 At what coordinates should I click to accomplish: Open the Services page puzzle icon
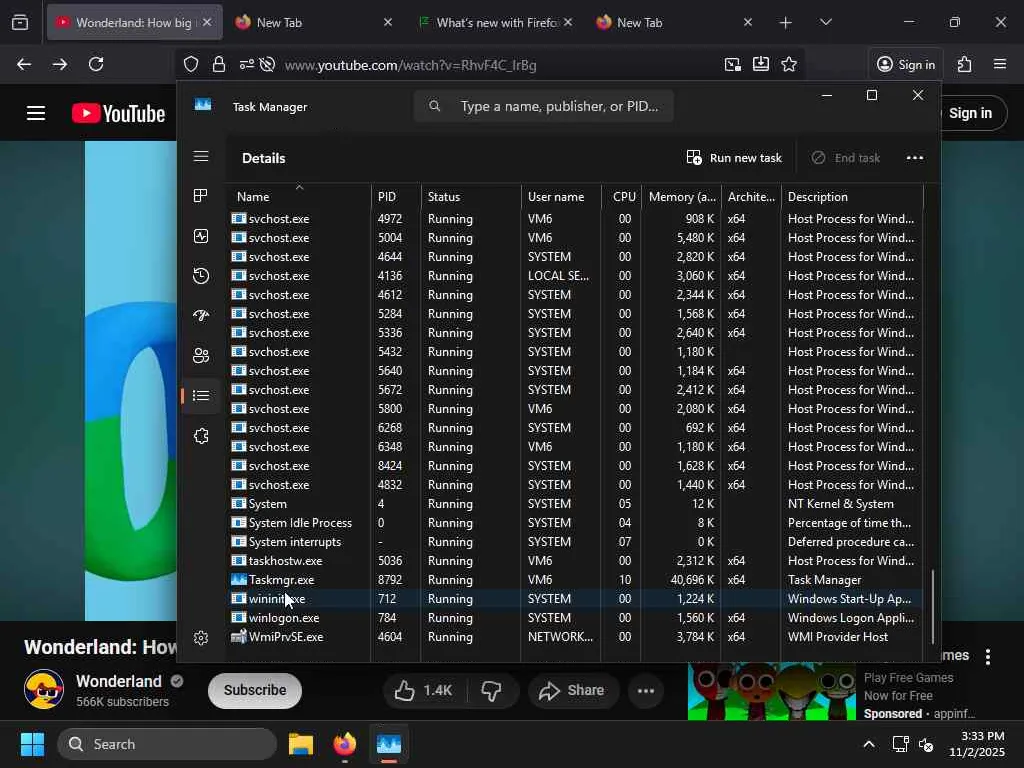click(x=201, y=436)
